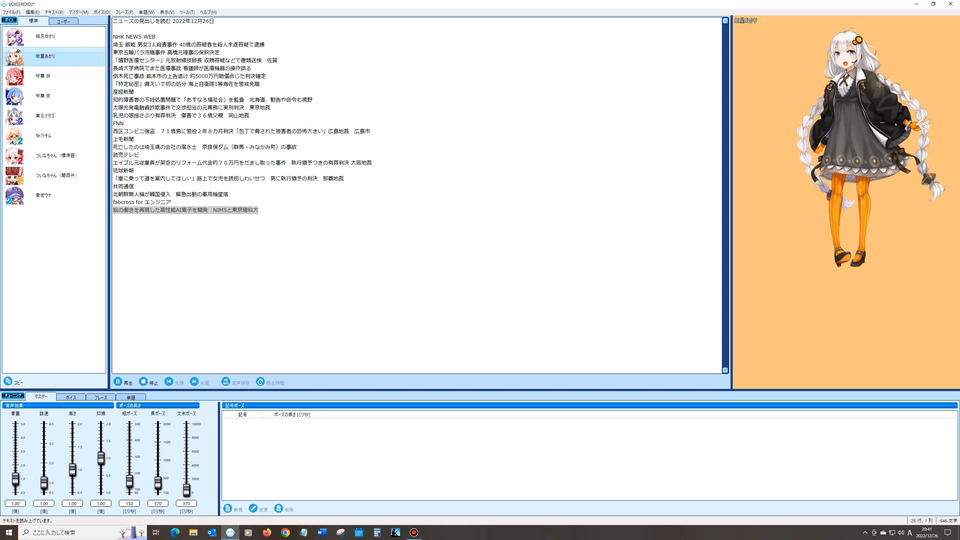Click the 'NHK NEWS WEB' line in editor
The height and width of the screenshot is (540, 960).
(134, 37)
